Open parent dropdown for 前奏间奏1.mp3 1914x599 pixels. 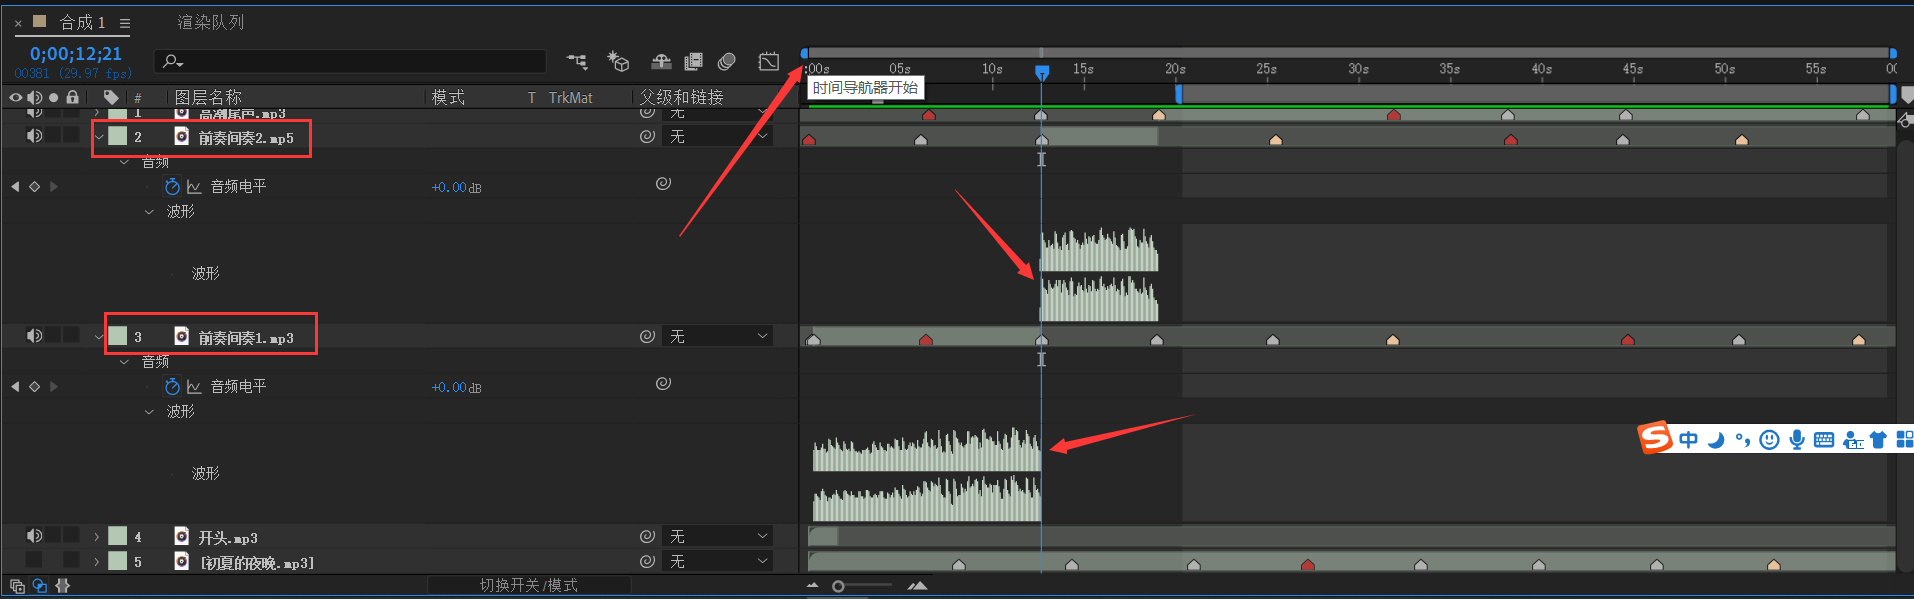point(718,336)
